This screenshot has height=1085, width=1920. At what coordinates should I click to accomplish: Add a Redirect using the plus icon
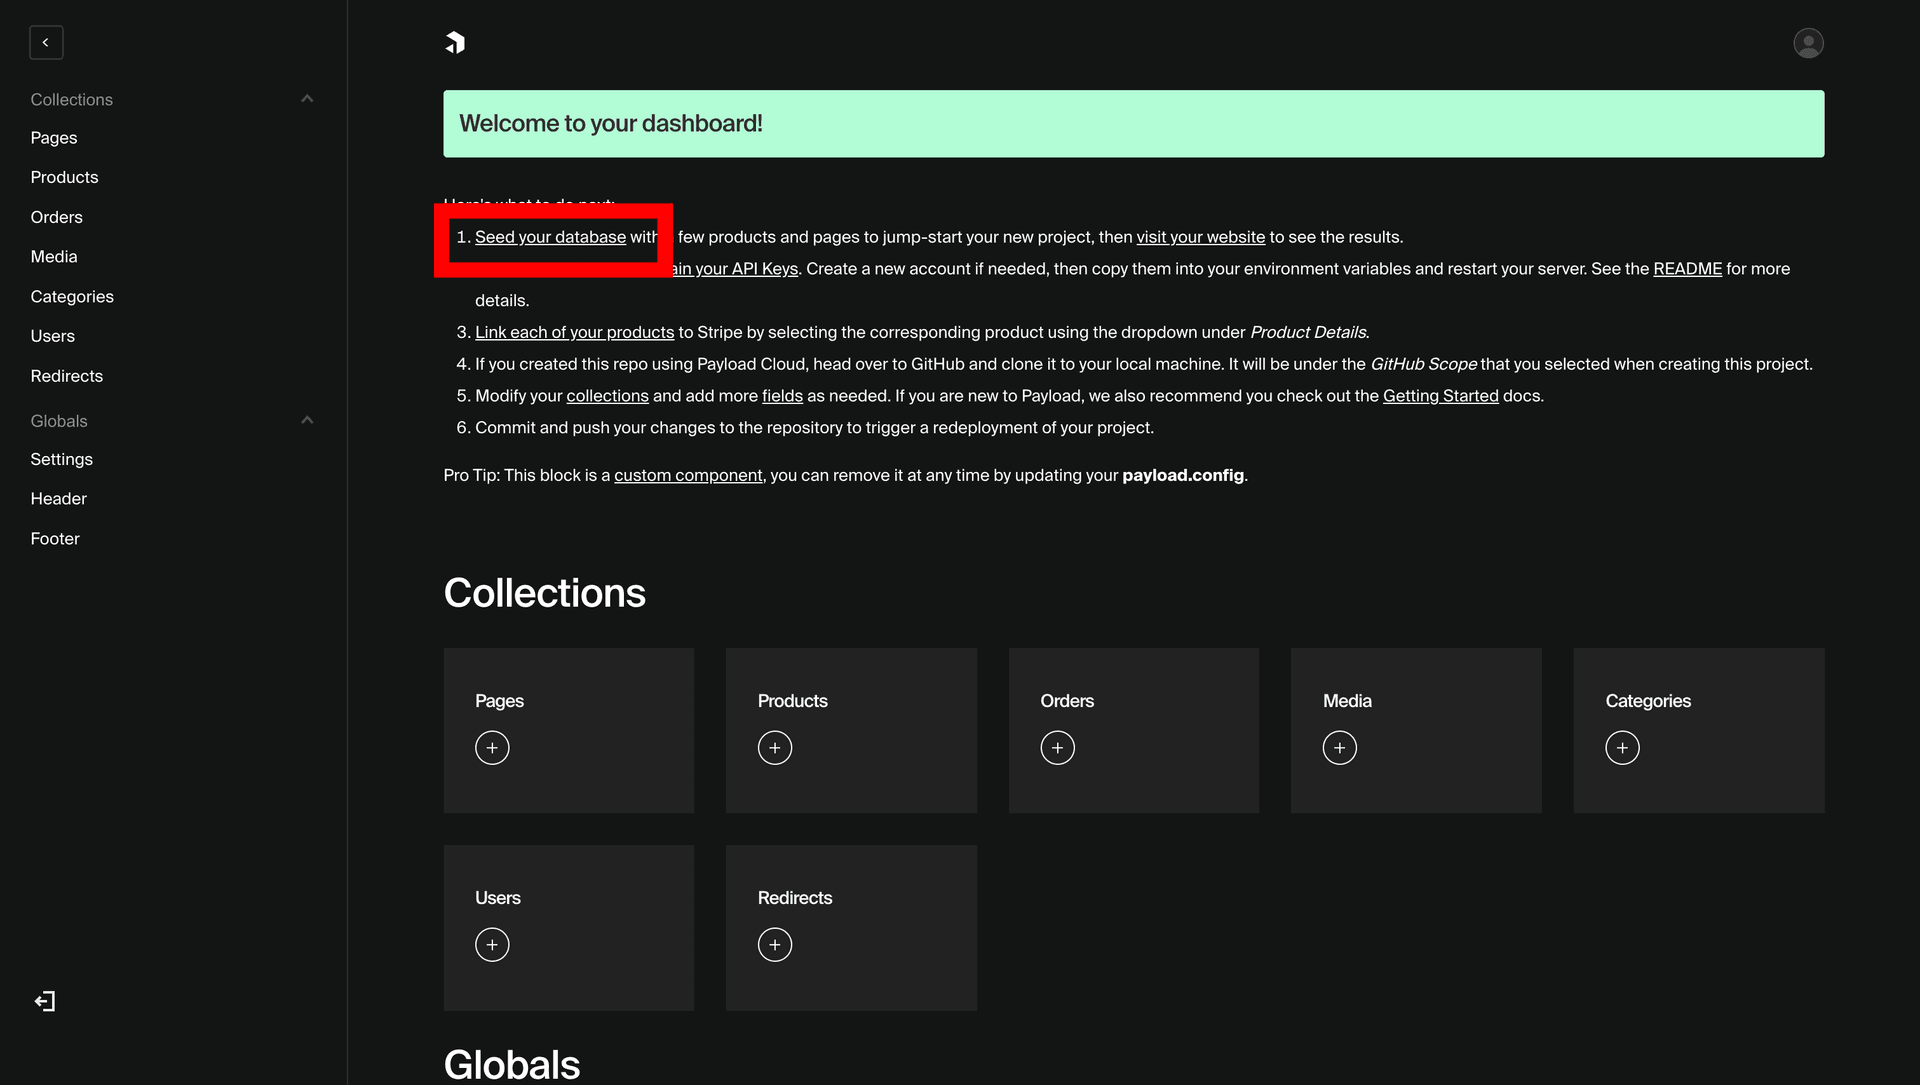(775, 944)
